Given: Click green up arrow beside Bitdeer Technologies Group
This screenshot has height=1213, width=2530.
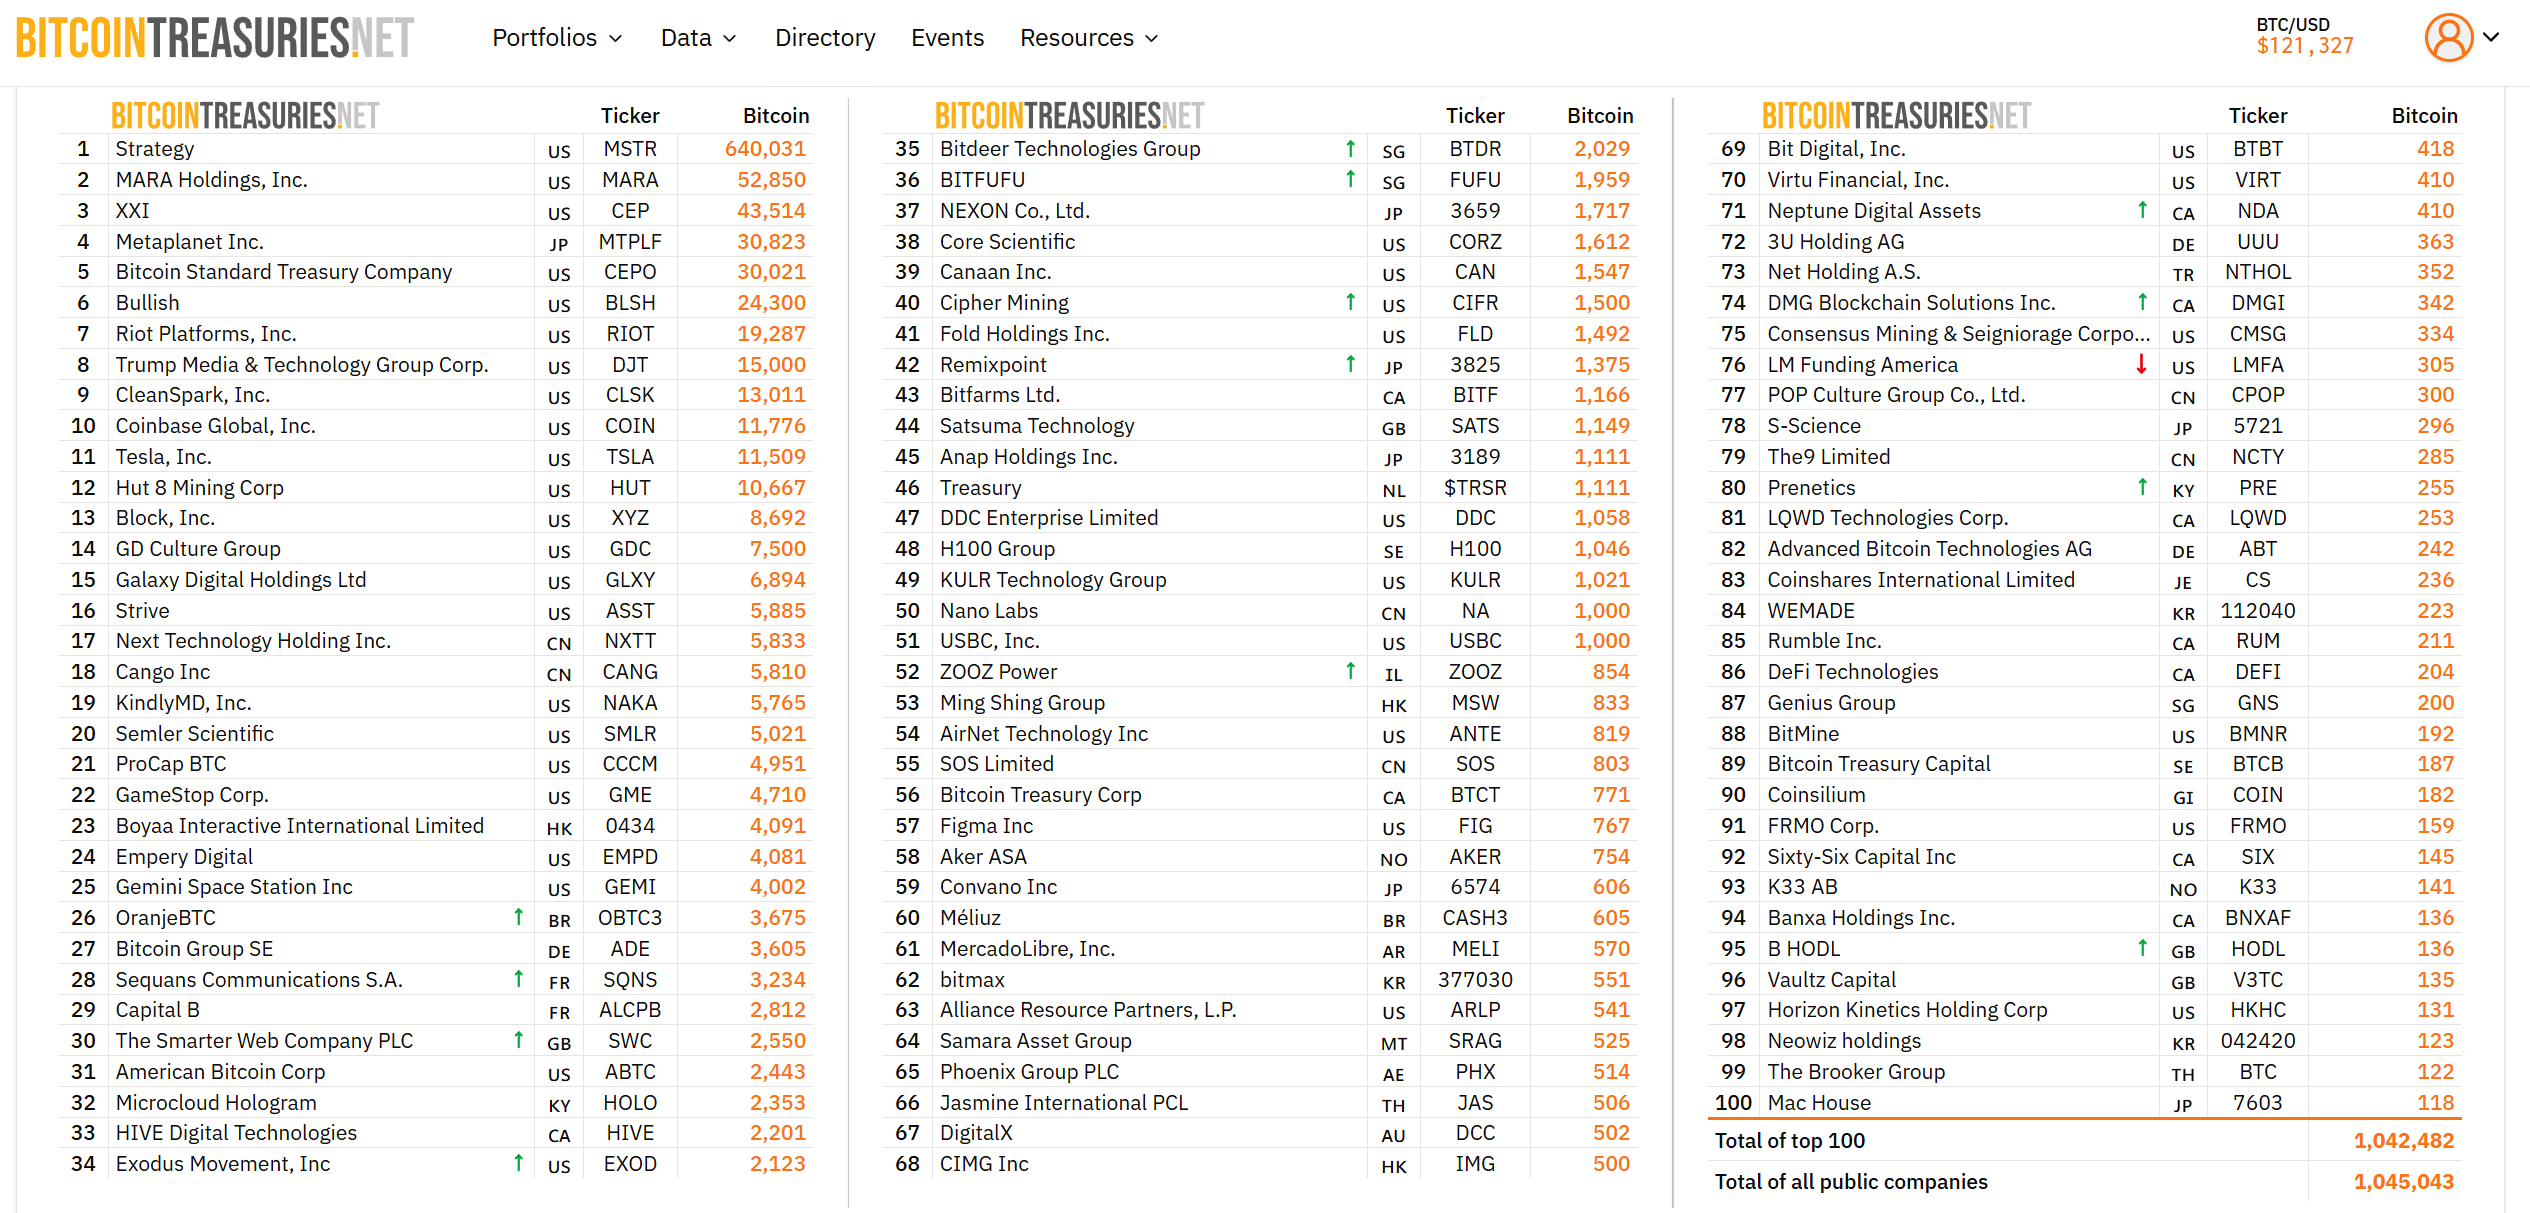Looking at the screenshot, I should (1350, 149).
